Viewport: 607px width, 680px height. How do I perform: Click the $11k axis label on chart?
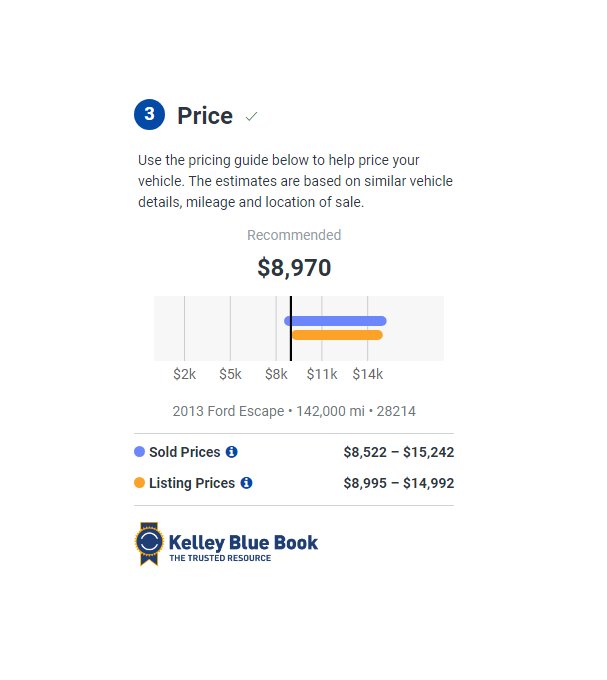click(x=322, y=374)
